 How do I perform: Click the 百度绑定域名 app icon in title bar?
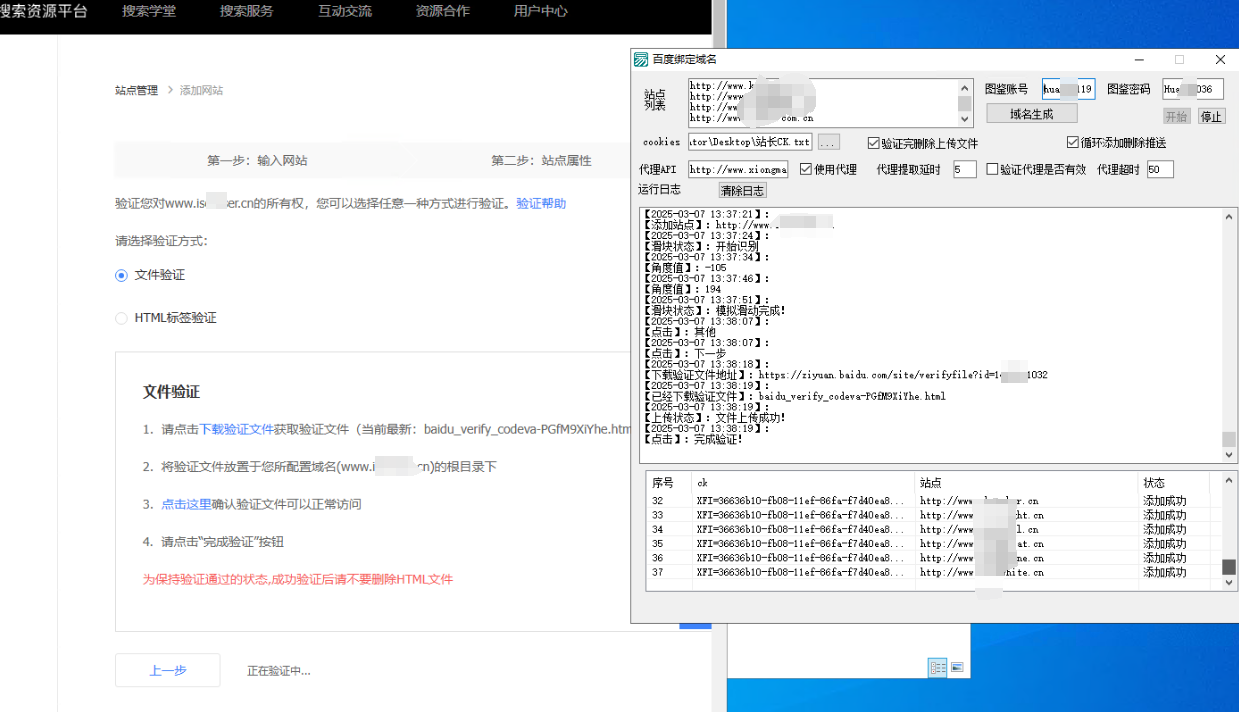[x=641, y=59]
